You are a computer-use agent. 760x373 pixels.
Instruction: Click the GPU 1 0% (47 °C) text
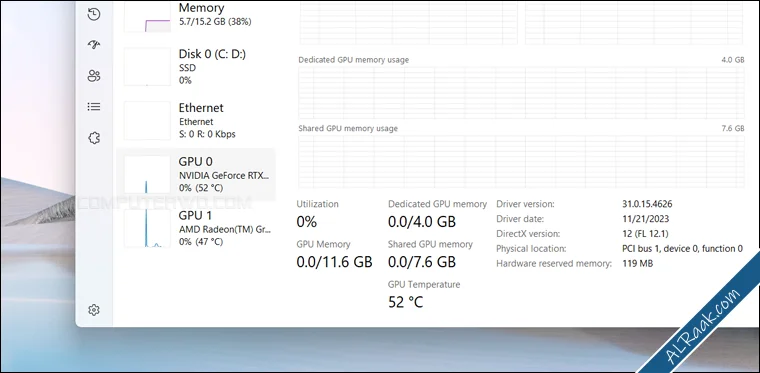(x=201, y=242)
